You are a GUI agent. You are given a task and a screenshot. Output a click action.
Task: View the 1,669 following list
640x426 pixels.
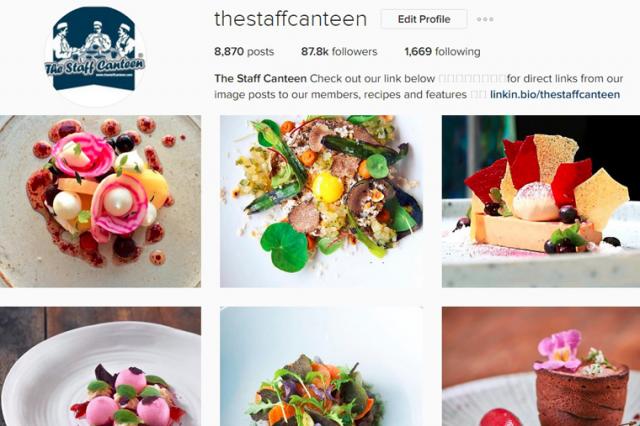(442, 52)
